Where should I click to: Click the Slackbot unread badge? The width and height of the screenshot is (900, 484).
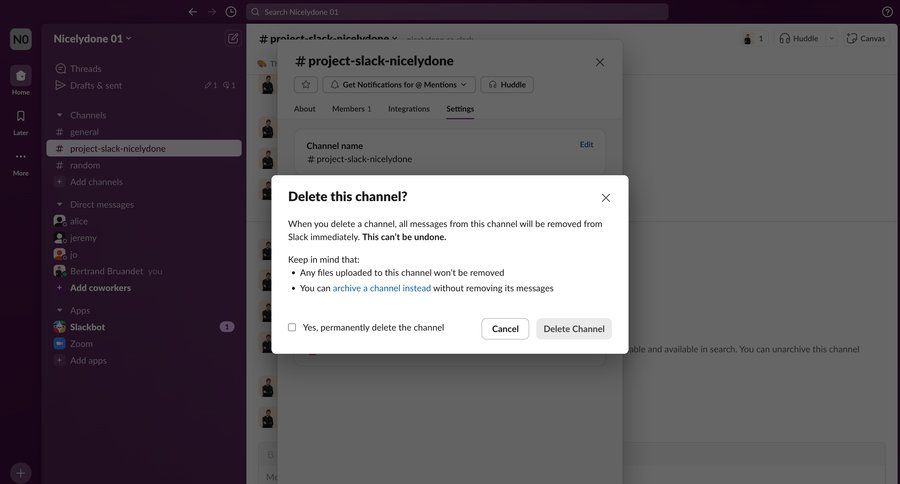(227, 327)
